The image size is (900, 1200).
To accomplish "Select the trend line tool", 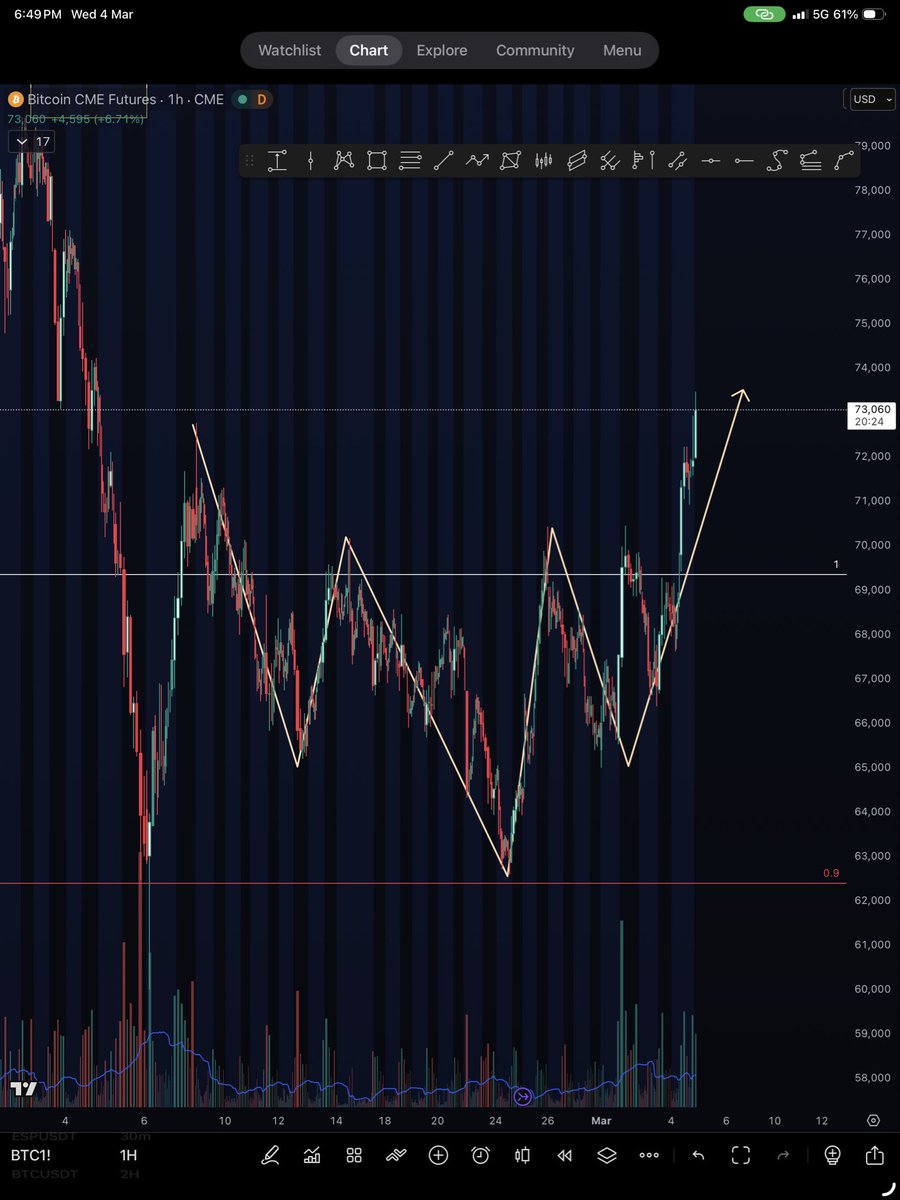I will click(443, 160).
